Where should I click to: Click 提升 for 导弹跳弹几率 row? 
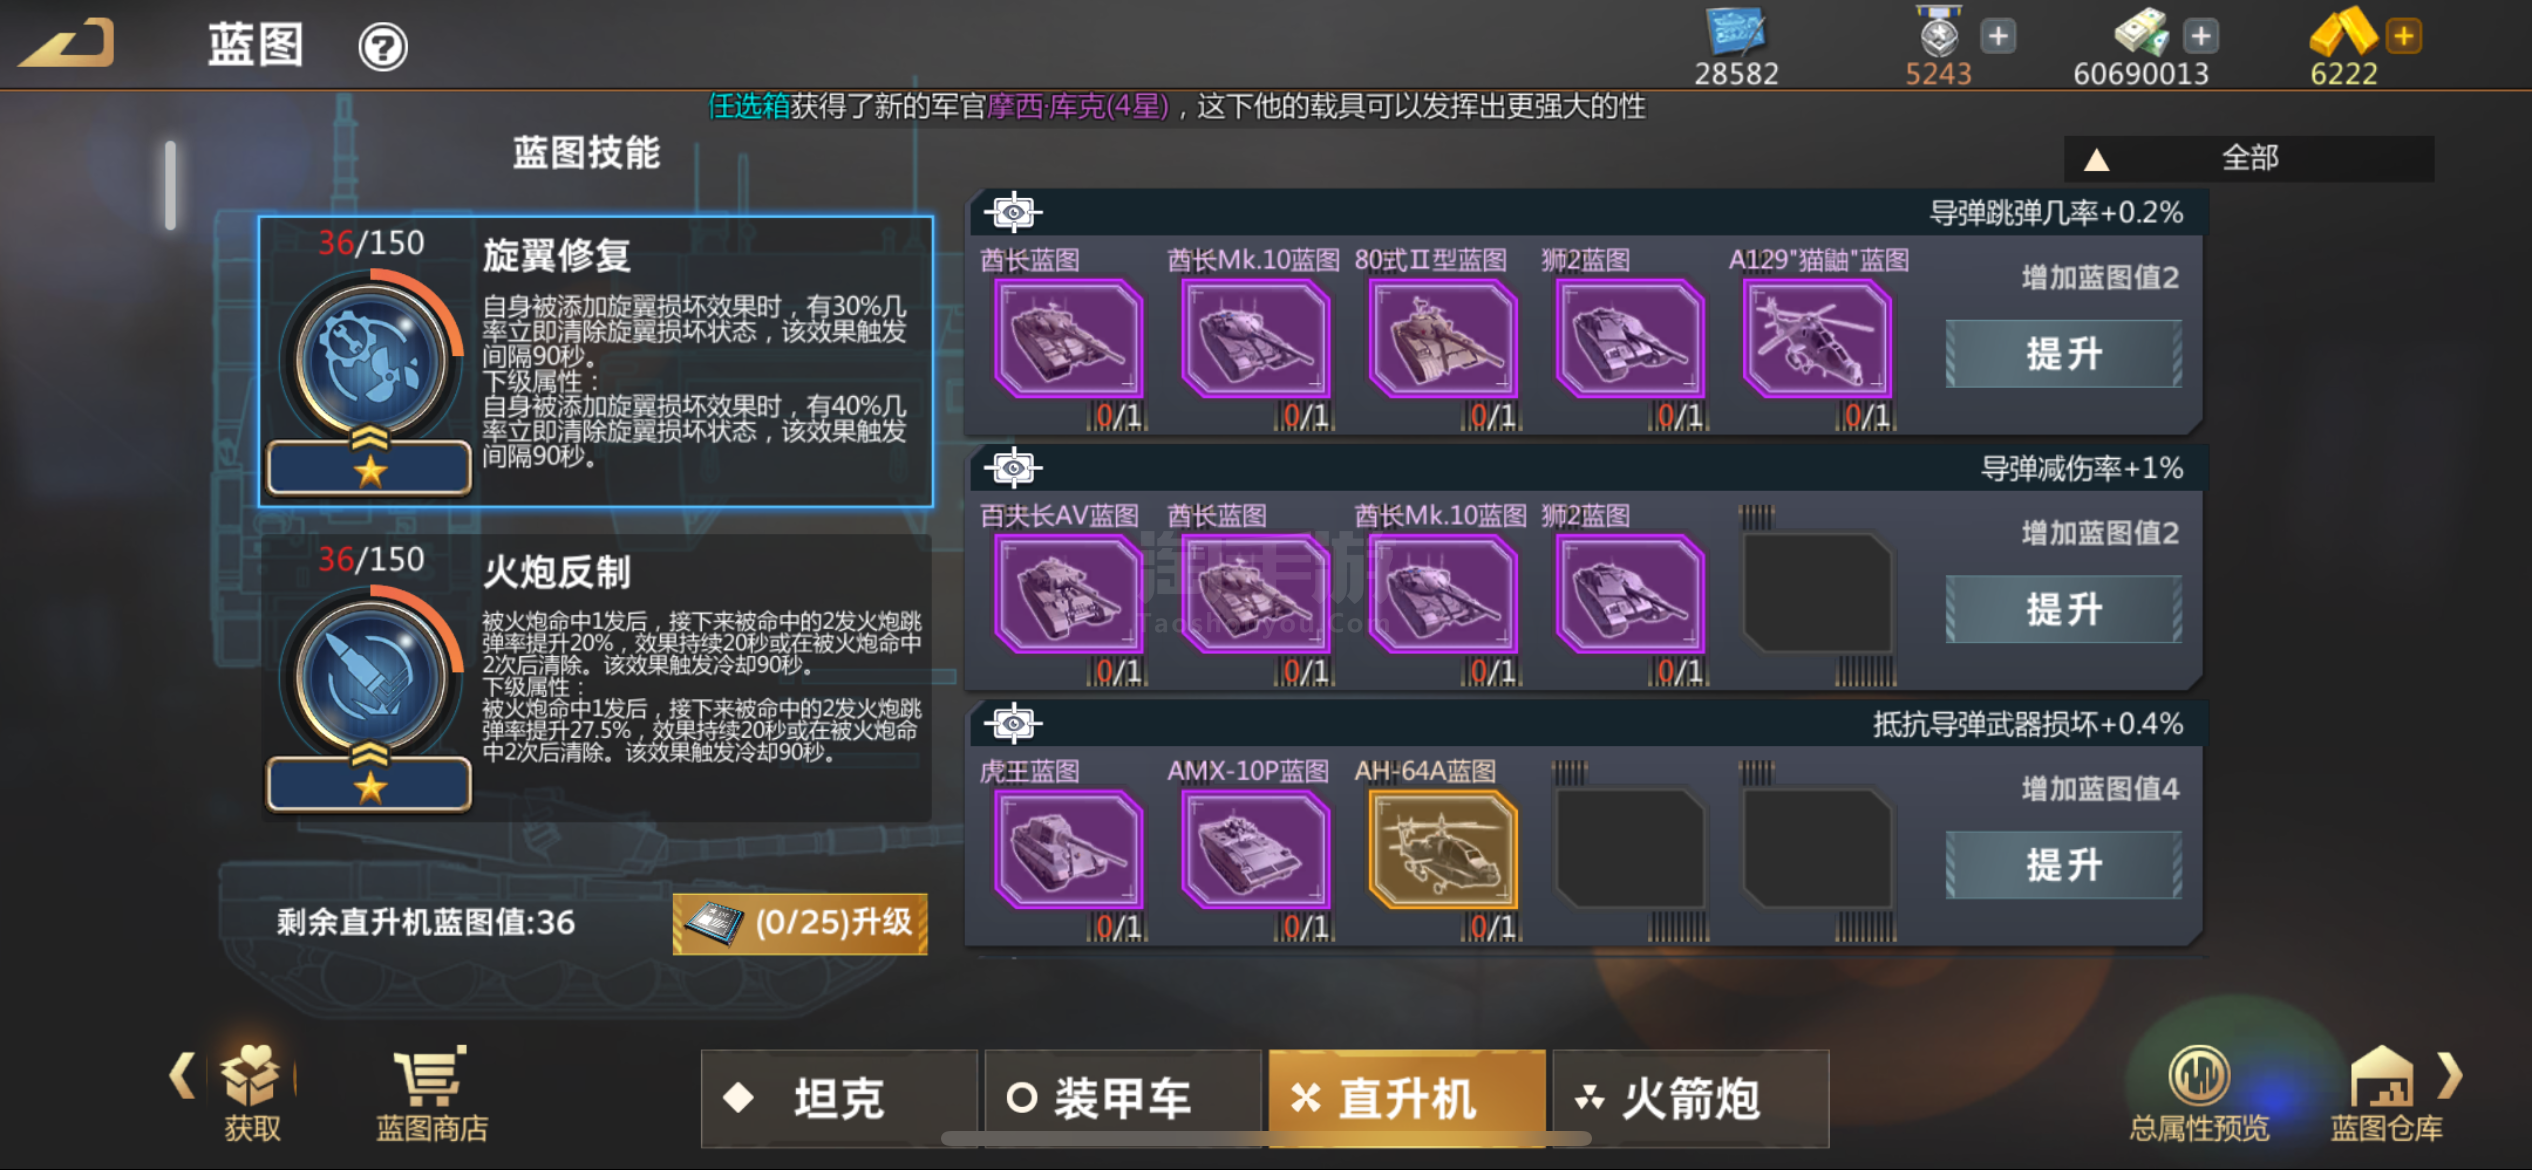pyautogui.click(x=2064, y=354)
